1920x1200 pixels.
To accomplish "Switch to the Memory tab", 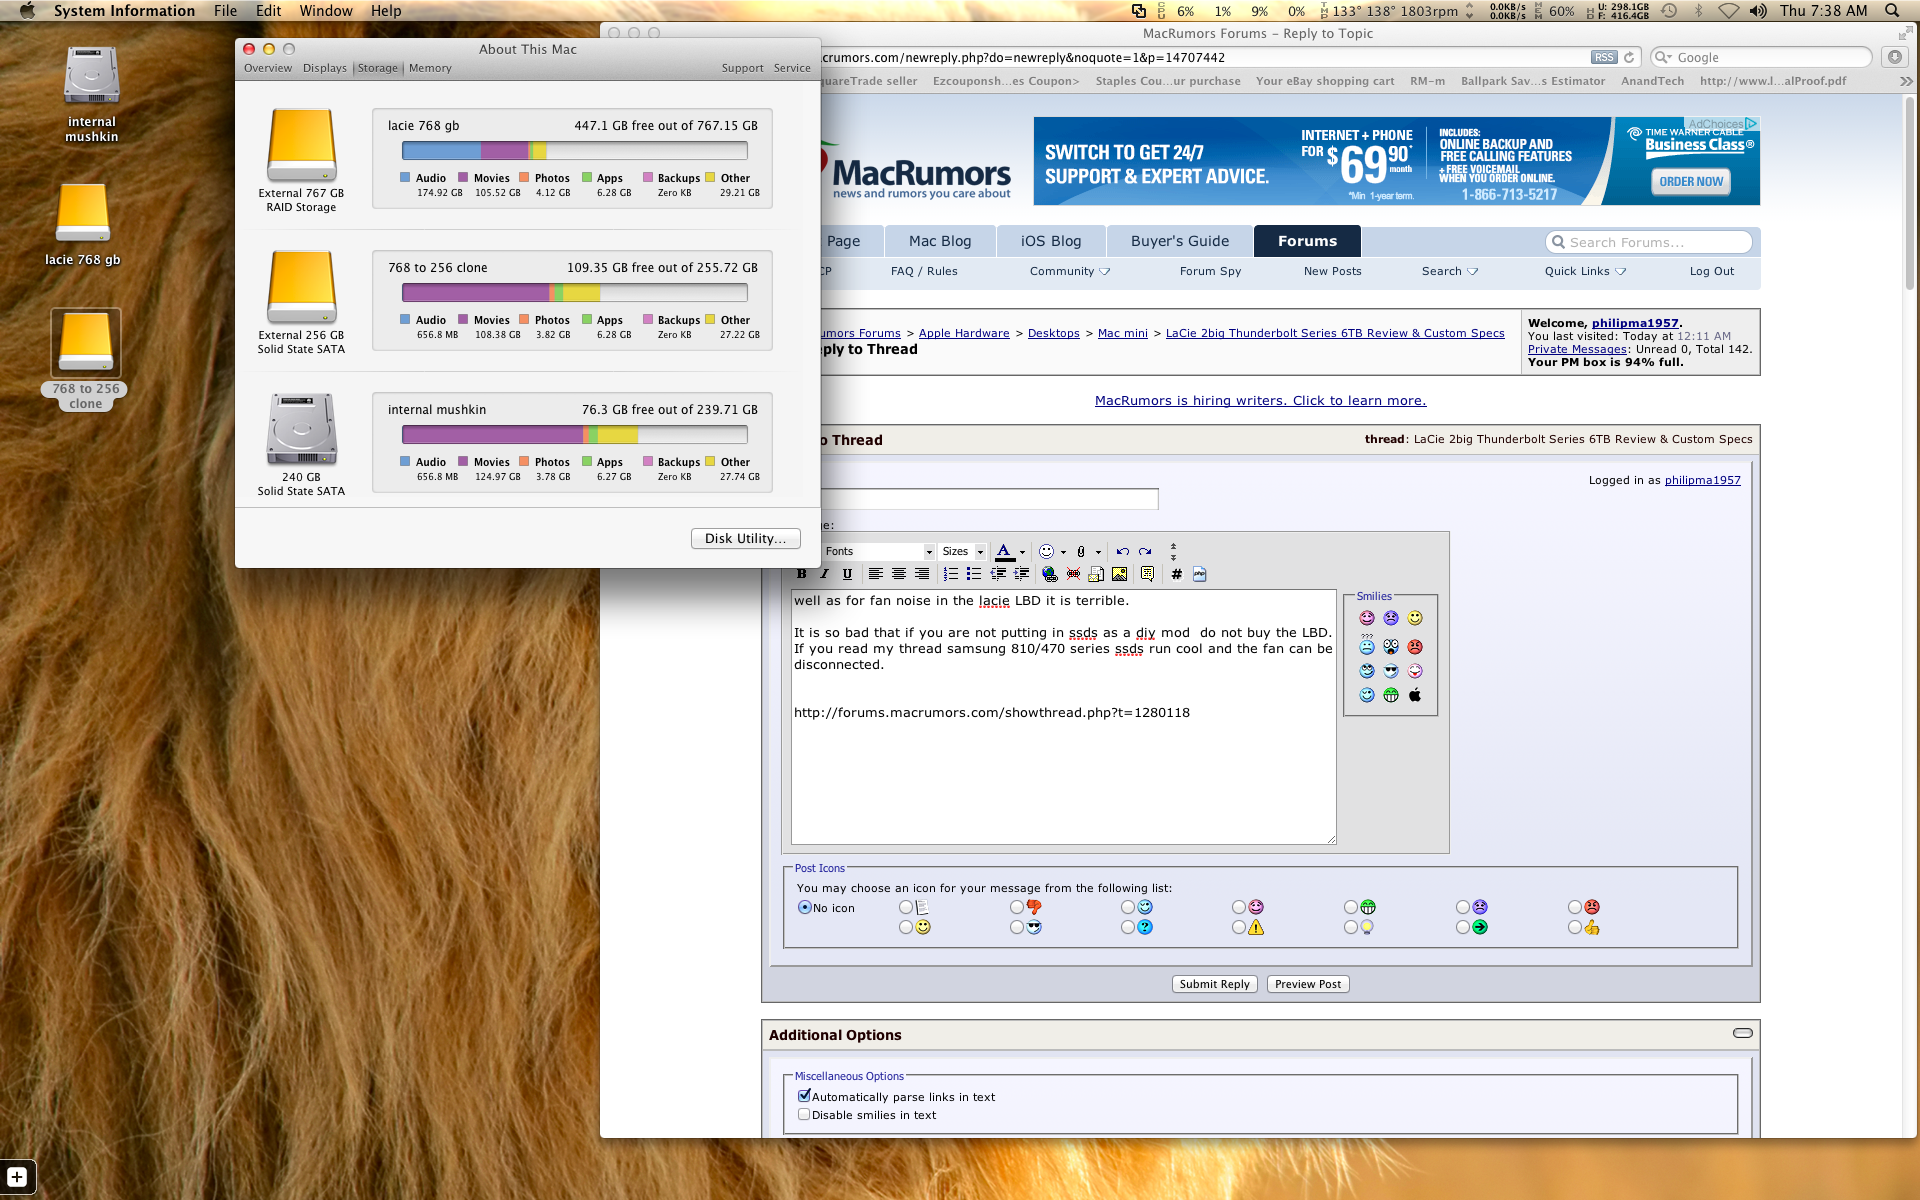I will [x=430, y=68].
